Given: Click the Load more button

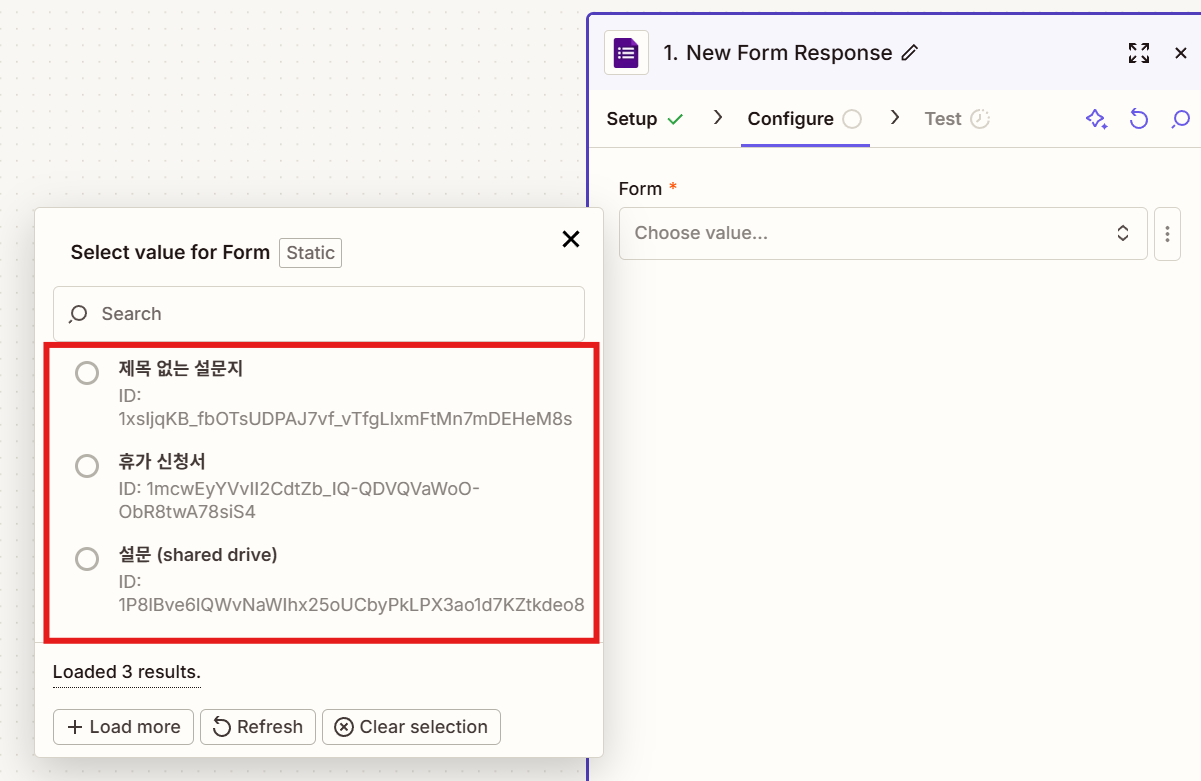Looking at the screenshot, I should click(124, 727).
